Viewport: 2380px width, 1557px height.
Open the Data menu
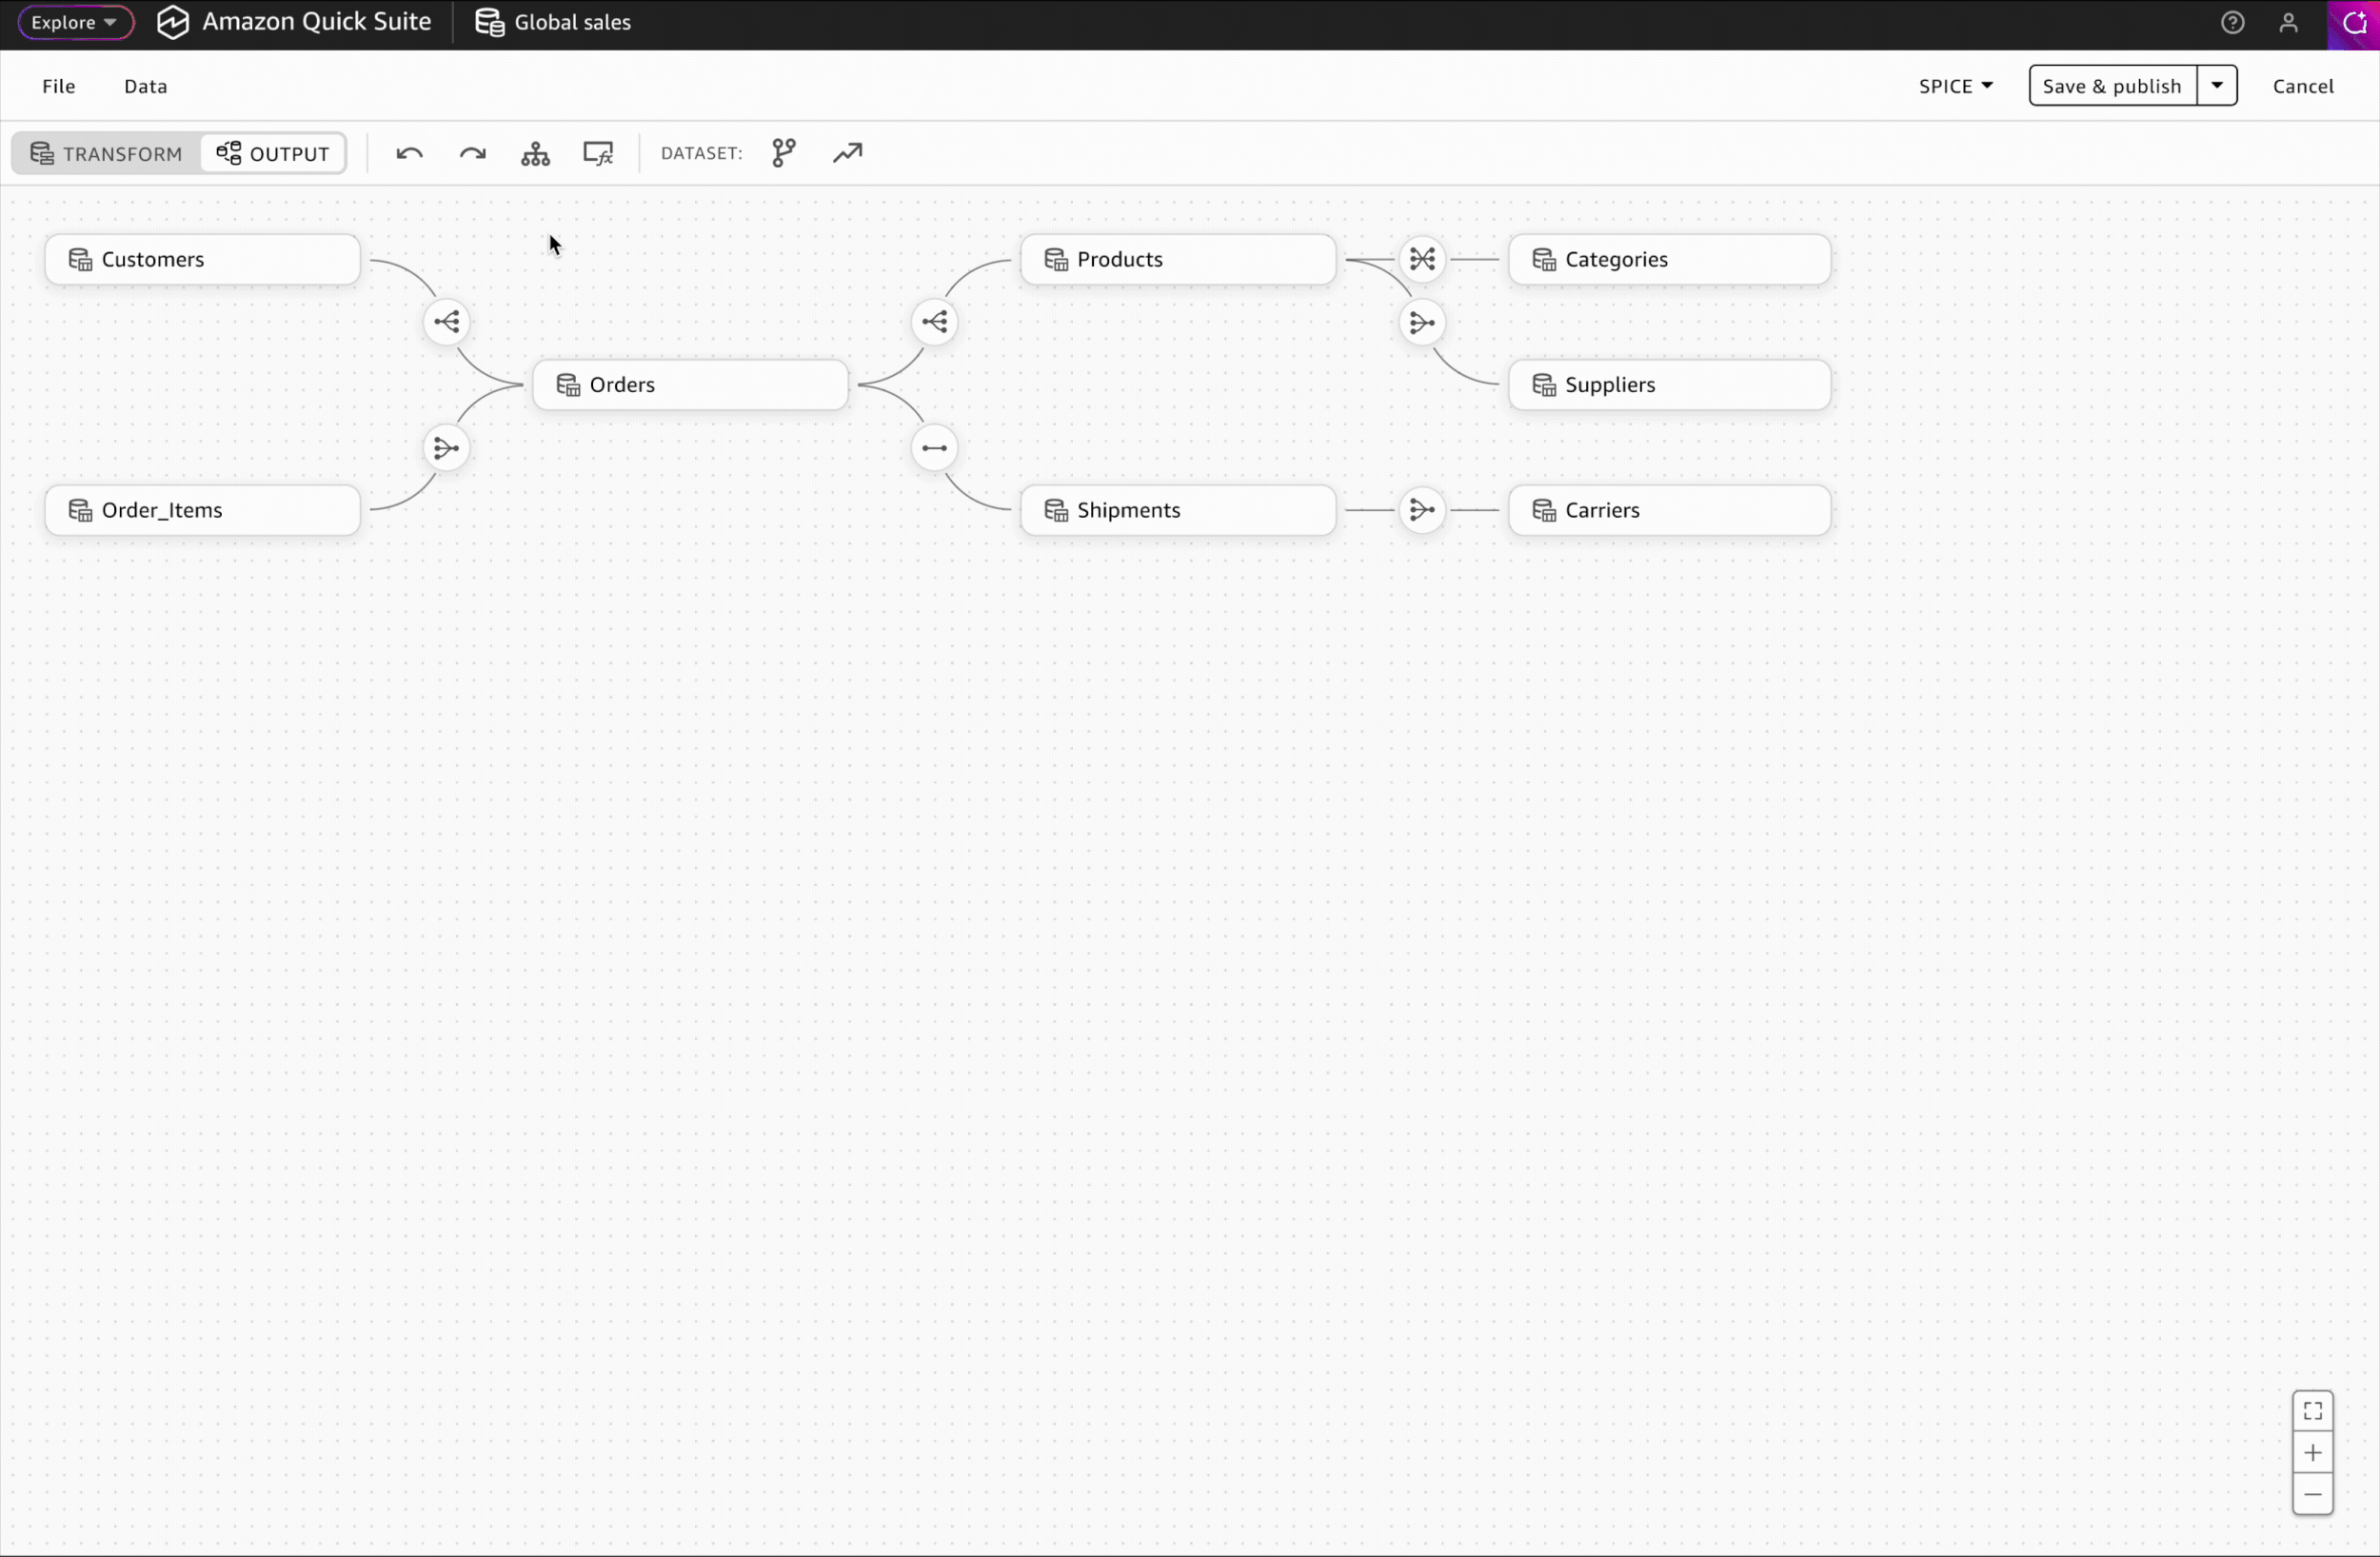pos(145,86)
